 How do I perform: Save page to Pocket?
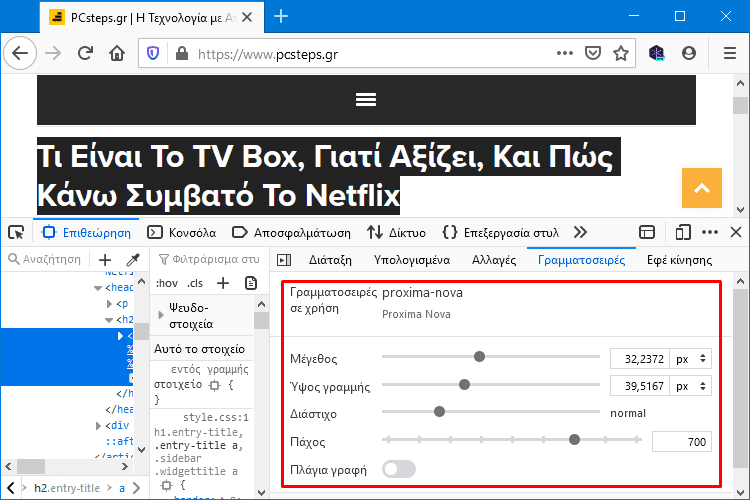click(x=593, y=53)
